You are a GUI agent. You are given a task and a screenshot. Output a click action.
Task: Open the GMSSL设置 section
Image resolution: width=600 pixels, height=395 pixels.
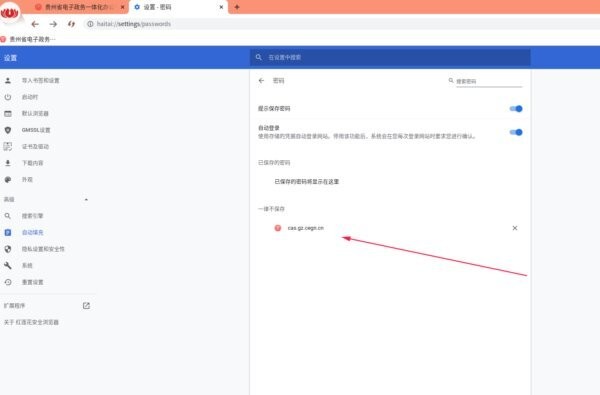[36, 130]
